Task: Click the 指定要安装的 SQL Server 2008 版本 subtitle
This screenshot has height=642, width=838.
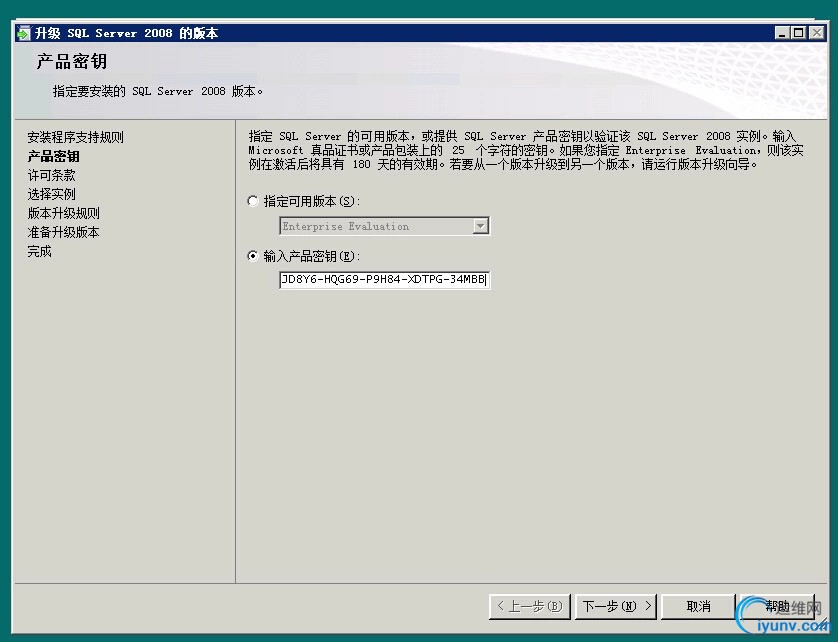Action: pos(158,91)
